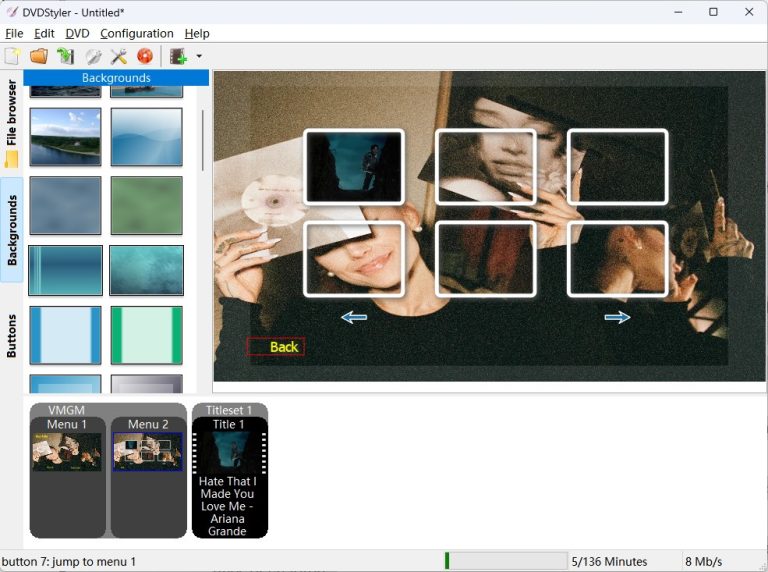
Task: Click the red Burn disc icon
Action: click(x=145, y=56)
